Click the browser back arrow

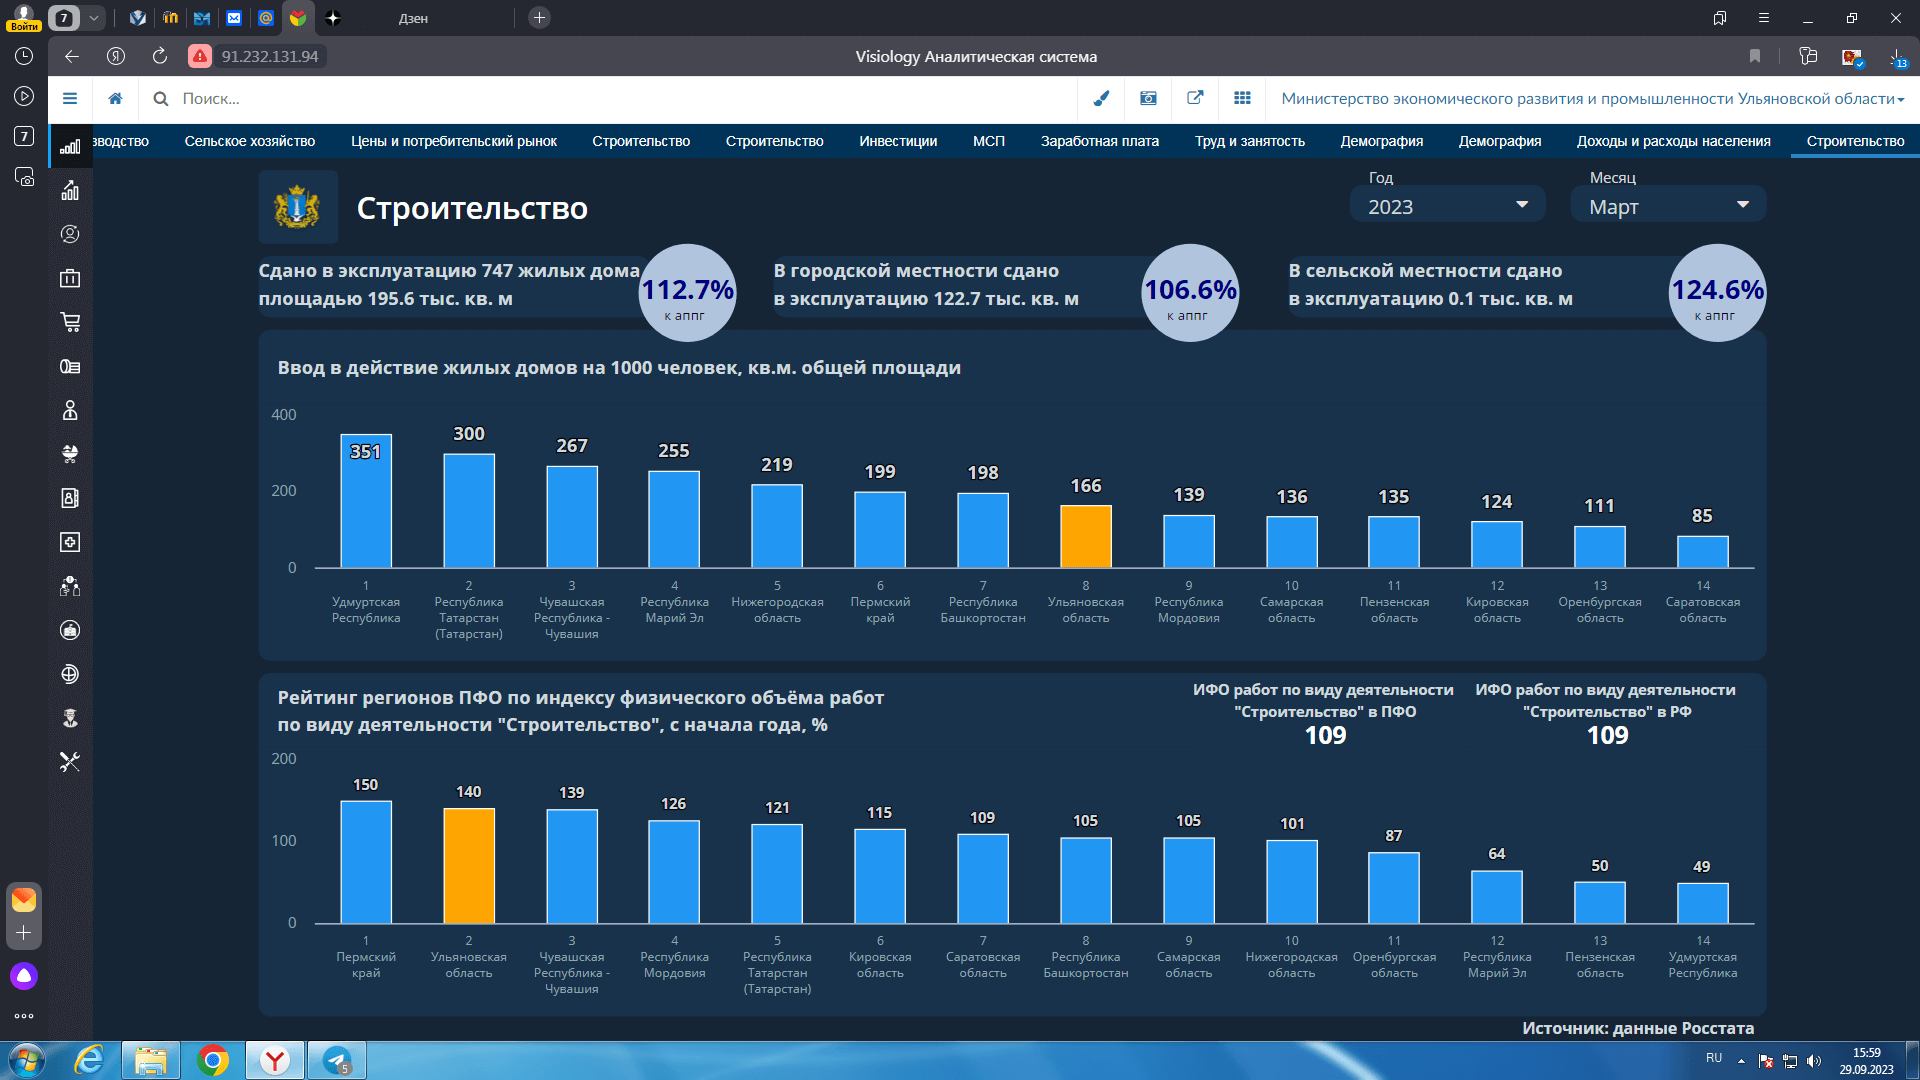click(x=72, y=56)
